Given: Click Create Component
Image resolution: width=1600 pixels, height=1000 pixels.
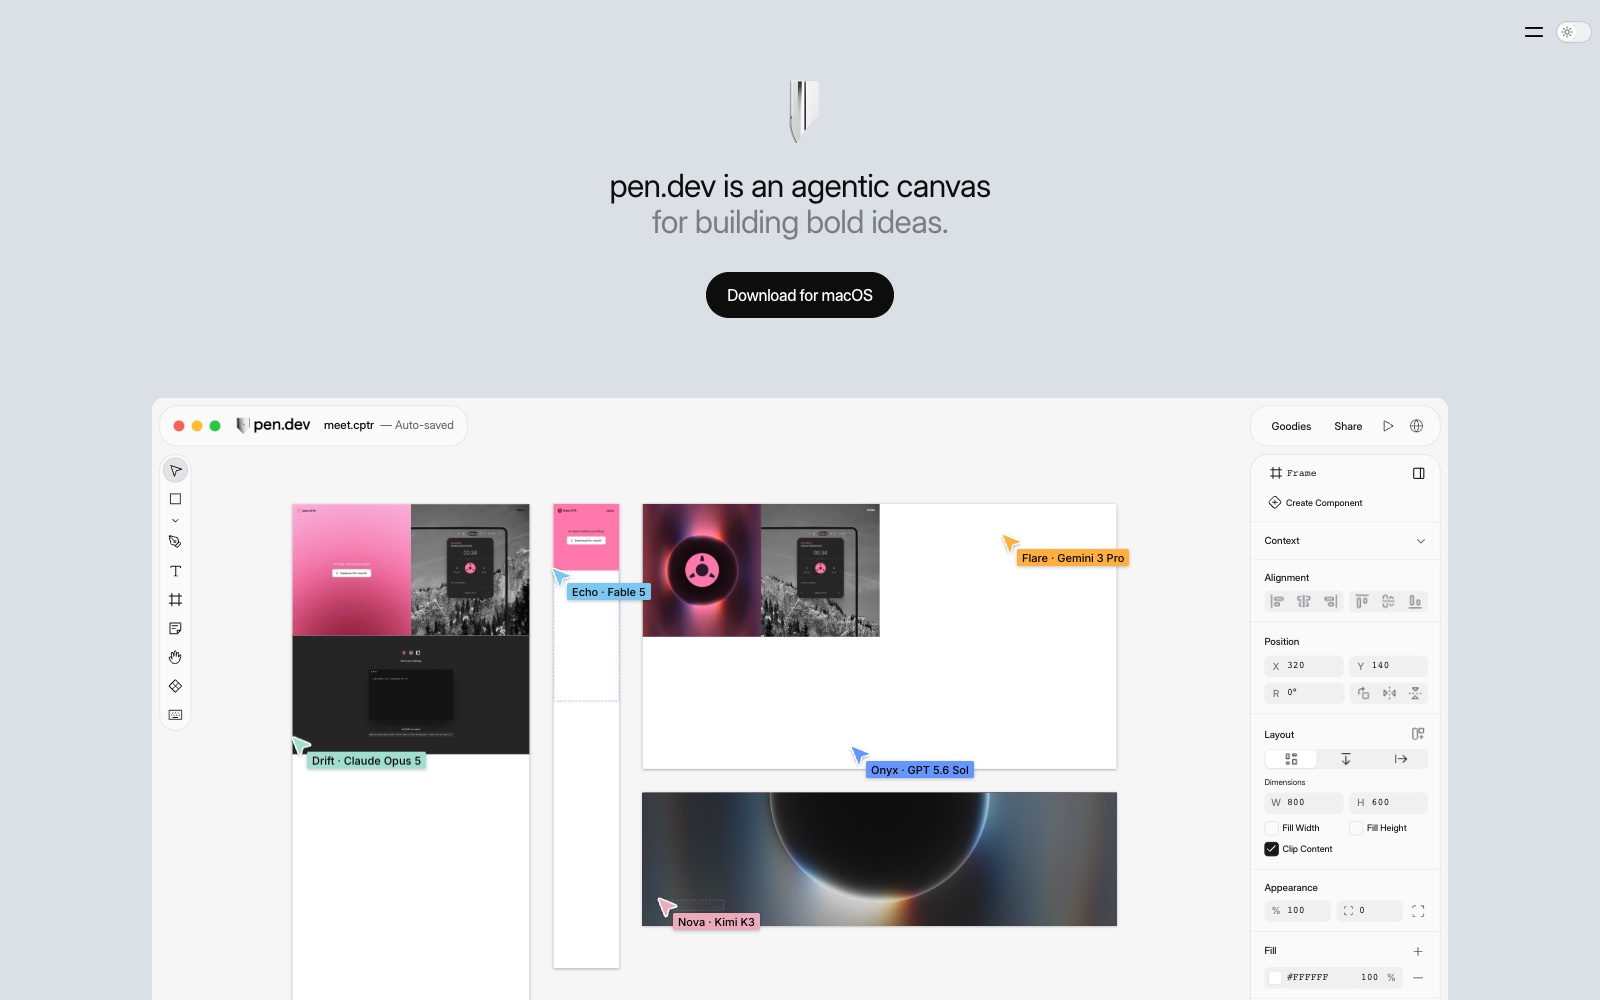Looking at the screenshot, I should [1316, 503].
